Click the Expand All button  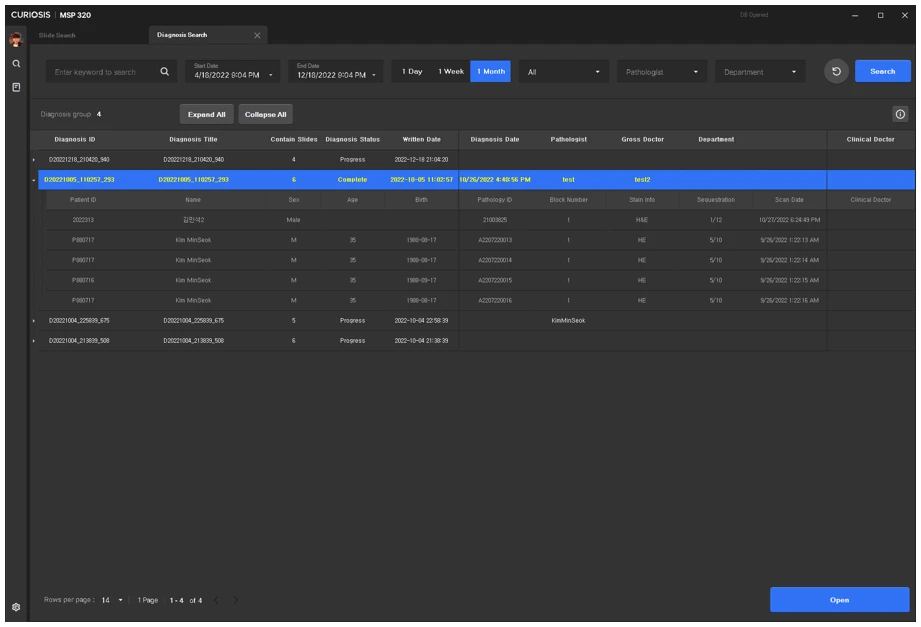tap(207, 115)
